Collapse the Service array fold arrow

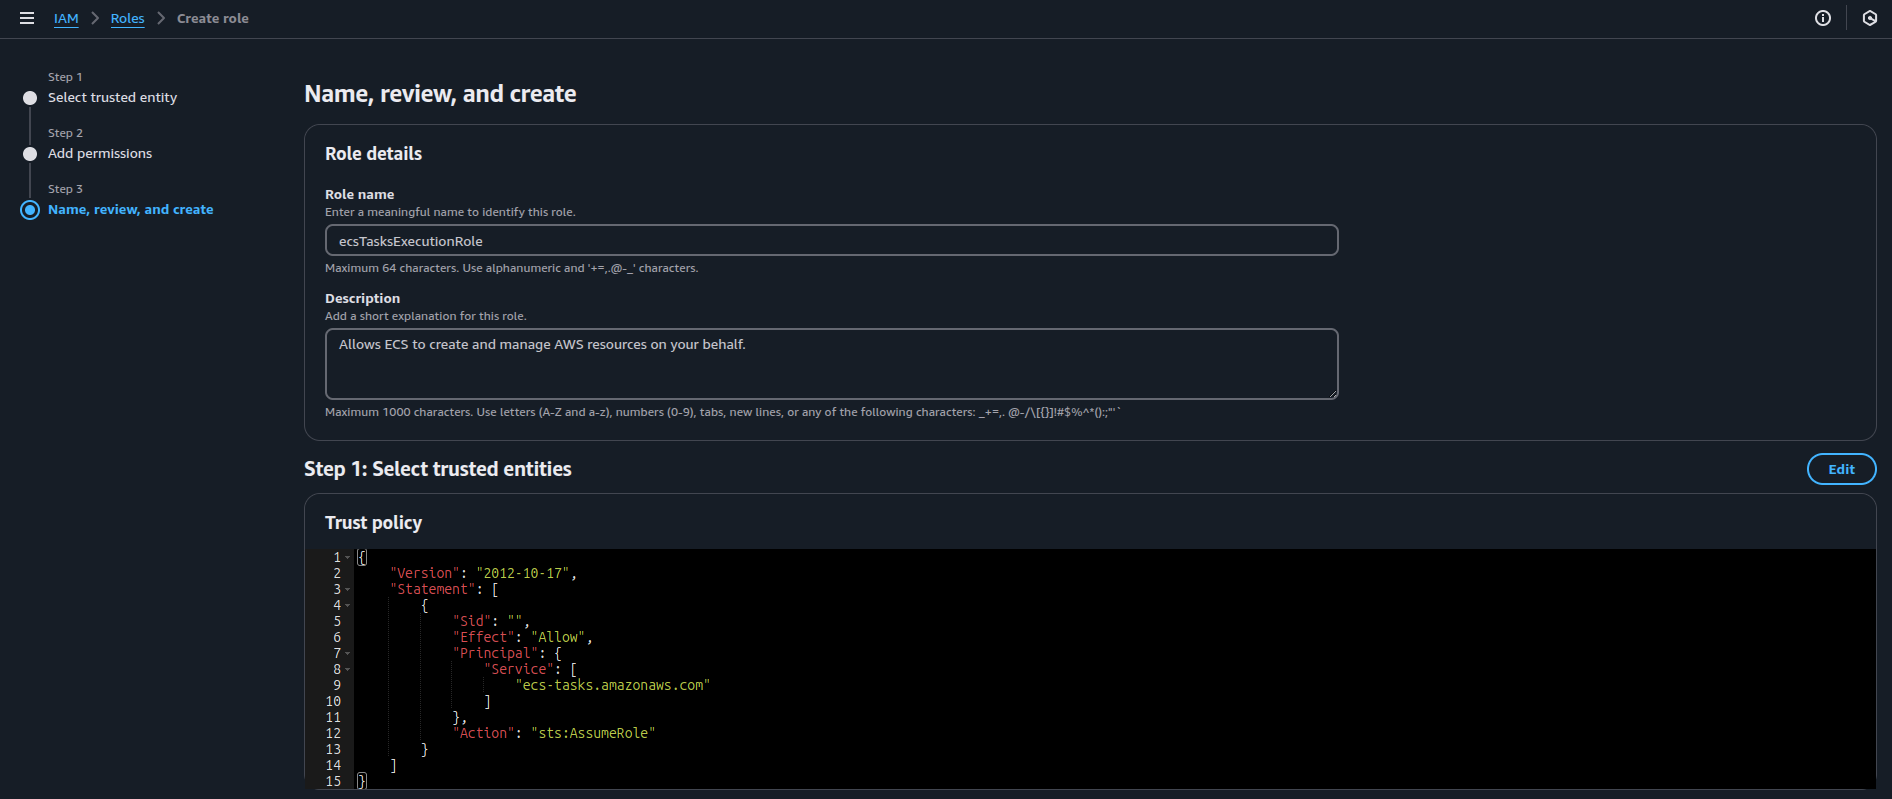pyautogui.click(x=348, y=670)
